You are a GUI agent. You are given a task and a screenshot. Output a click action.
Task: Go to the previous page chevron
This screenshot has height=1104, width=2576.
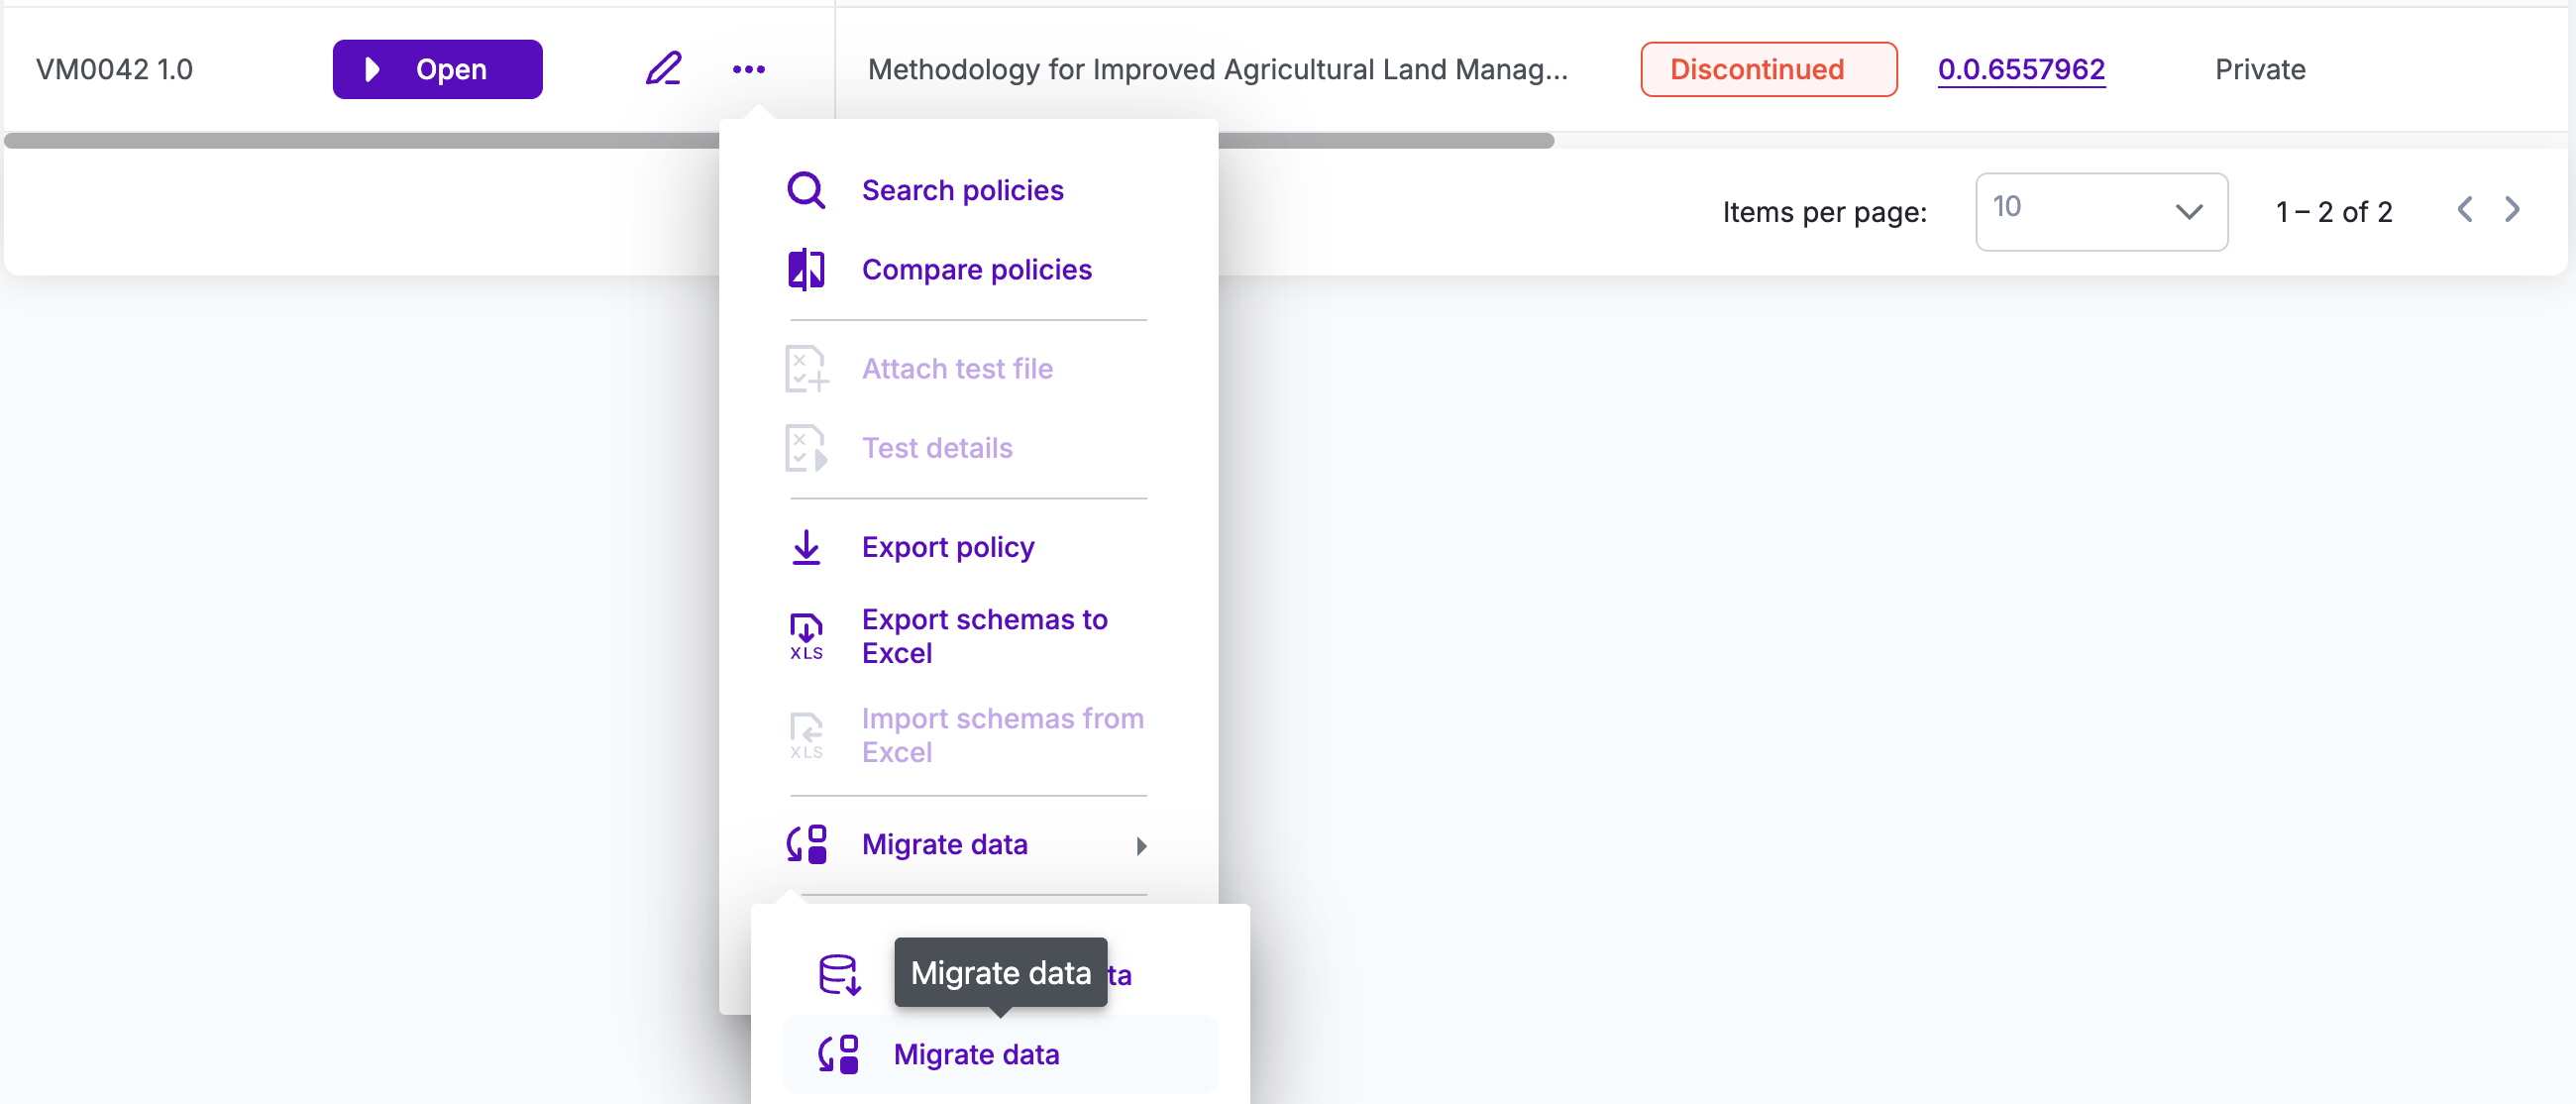(x=2465, y=210)
